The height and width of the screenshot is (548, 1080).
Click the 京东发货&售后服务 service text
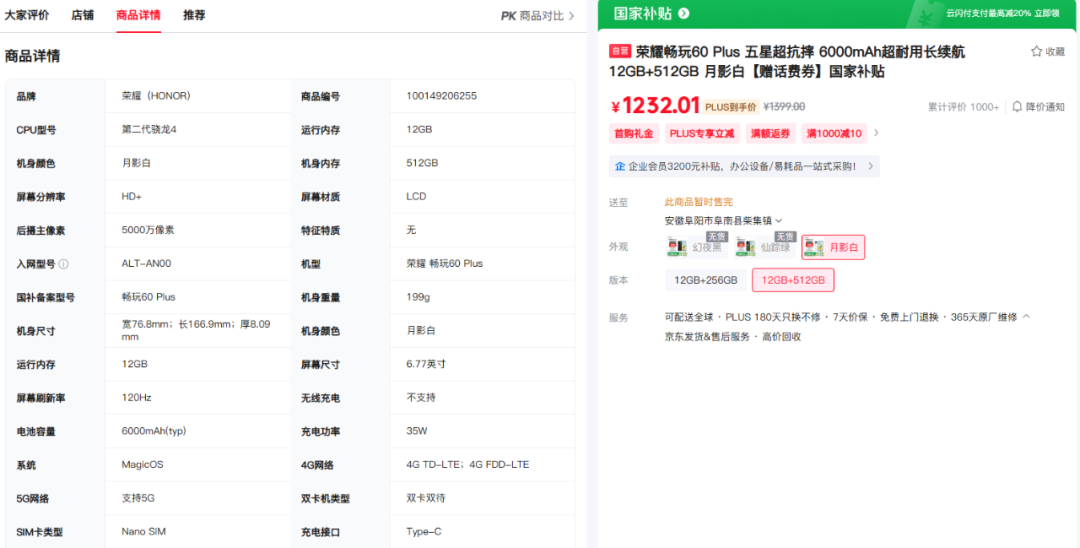tap(707, 337)
